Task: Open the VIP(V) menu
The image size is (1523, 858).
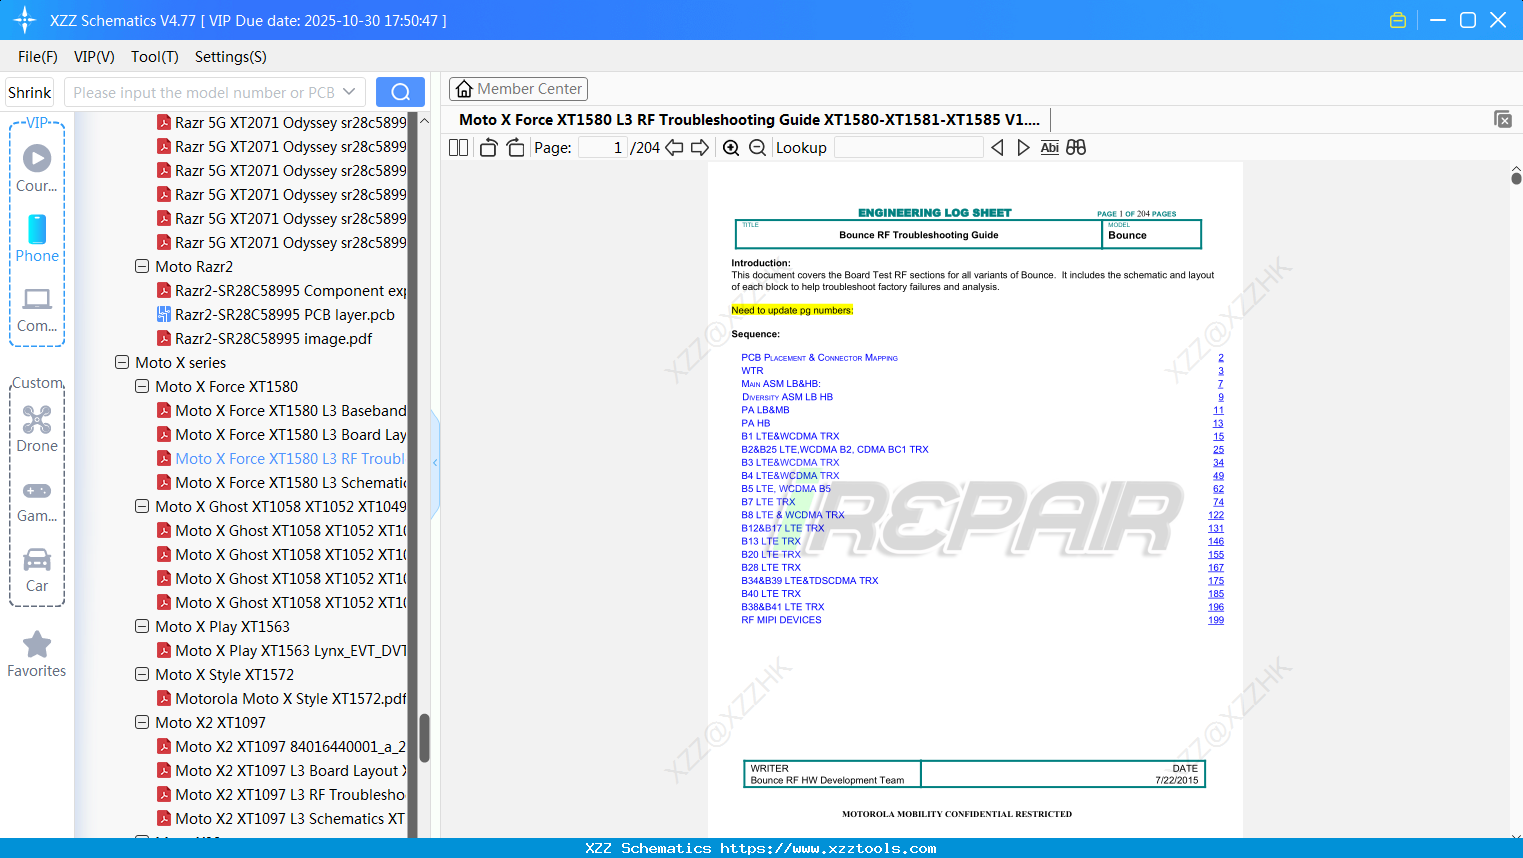Action: click(x=93, y=57)
